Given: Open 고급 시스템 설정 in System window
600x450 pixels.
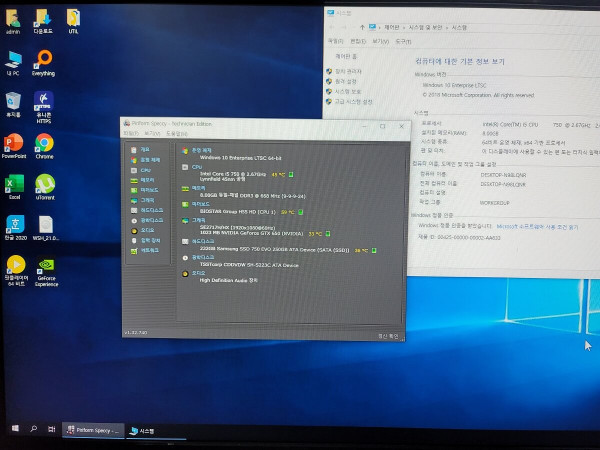Looking at the screenshot, I should [x=354, y=101].
